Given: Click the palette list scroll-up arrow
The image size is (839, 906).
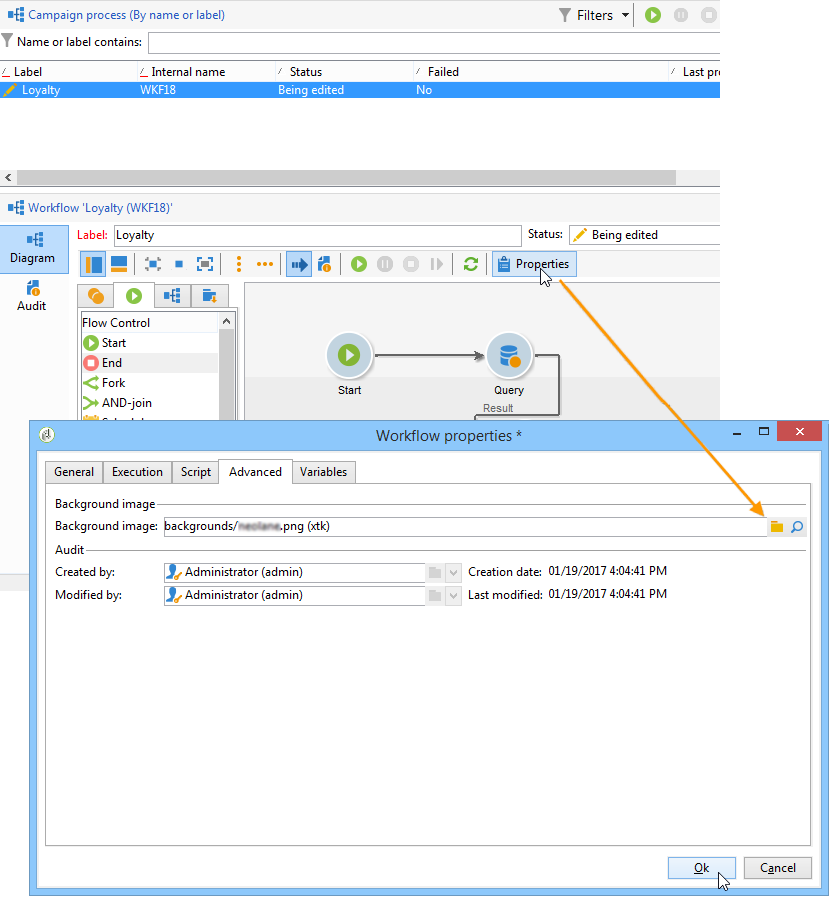Looking at the screenshot, I should click(x=227, y=322).
